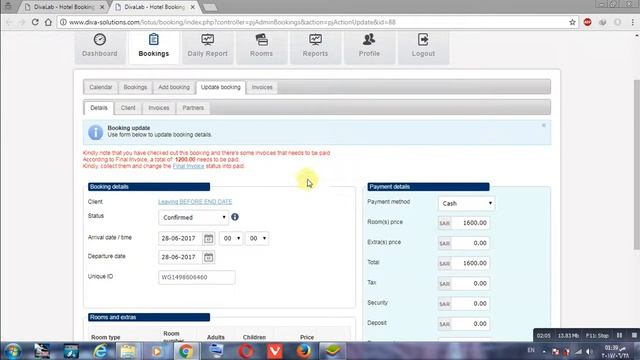
Task: Open the Chrome menu button
Action: (633, 22)
